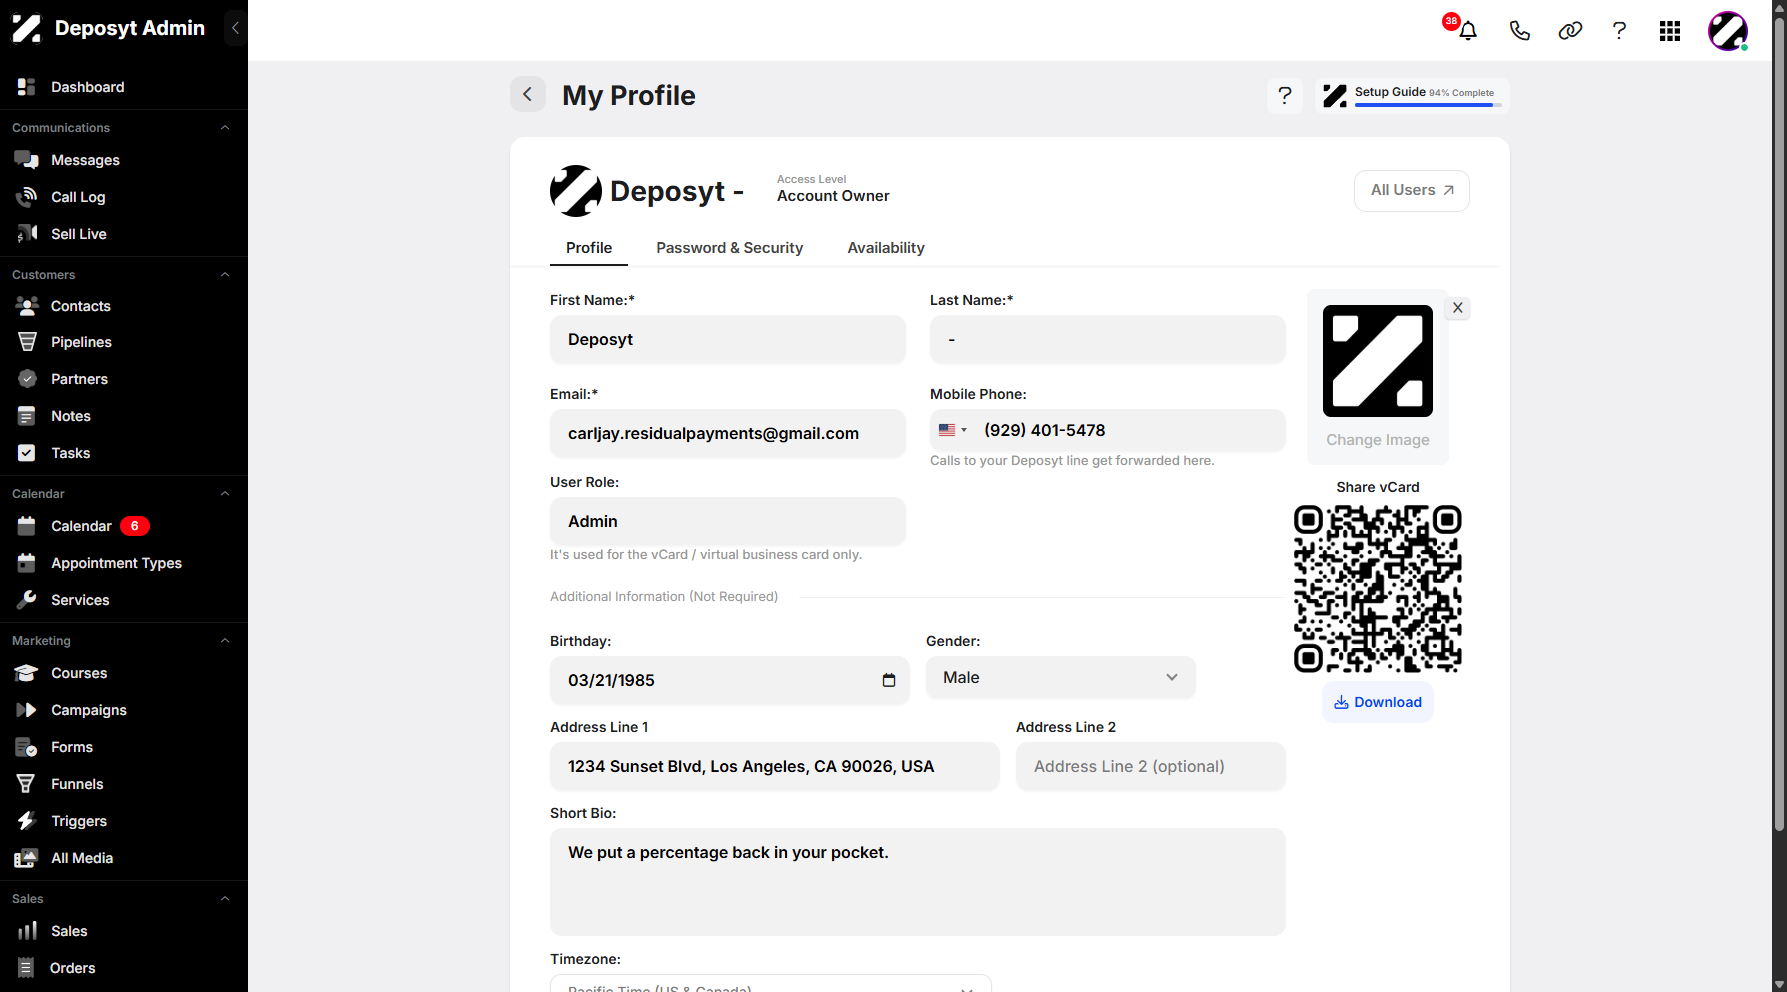1787x992 pixels.
Task: Collapse the Calendar section header
Action: coord(225,494)
